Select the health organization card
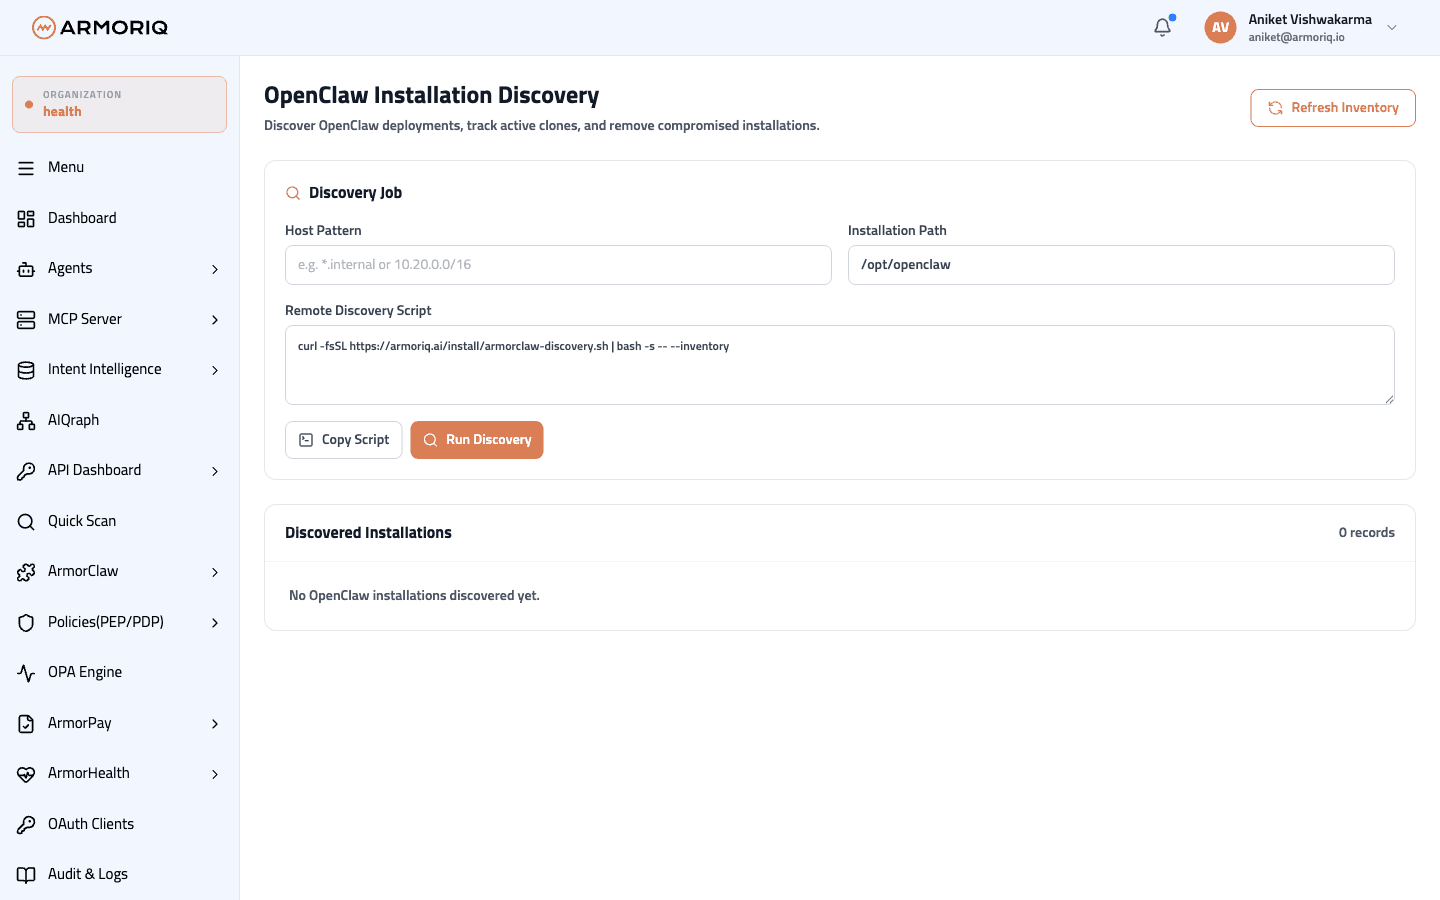The width and height of the screenshot is (1440, 900). [119, 104]
